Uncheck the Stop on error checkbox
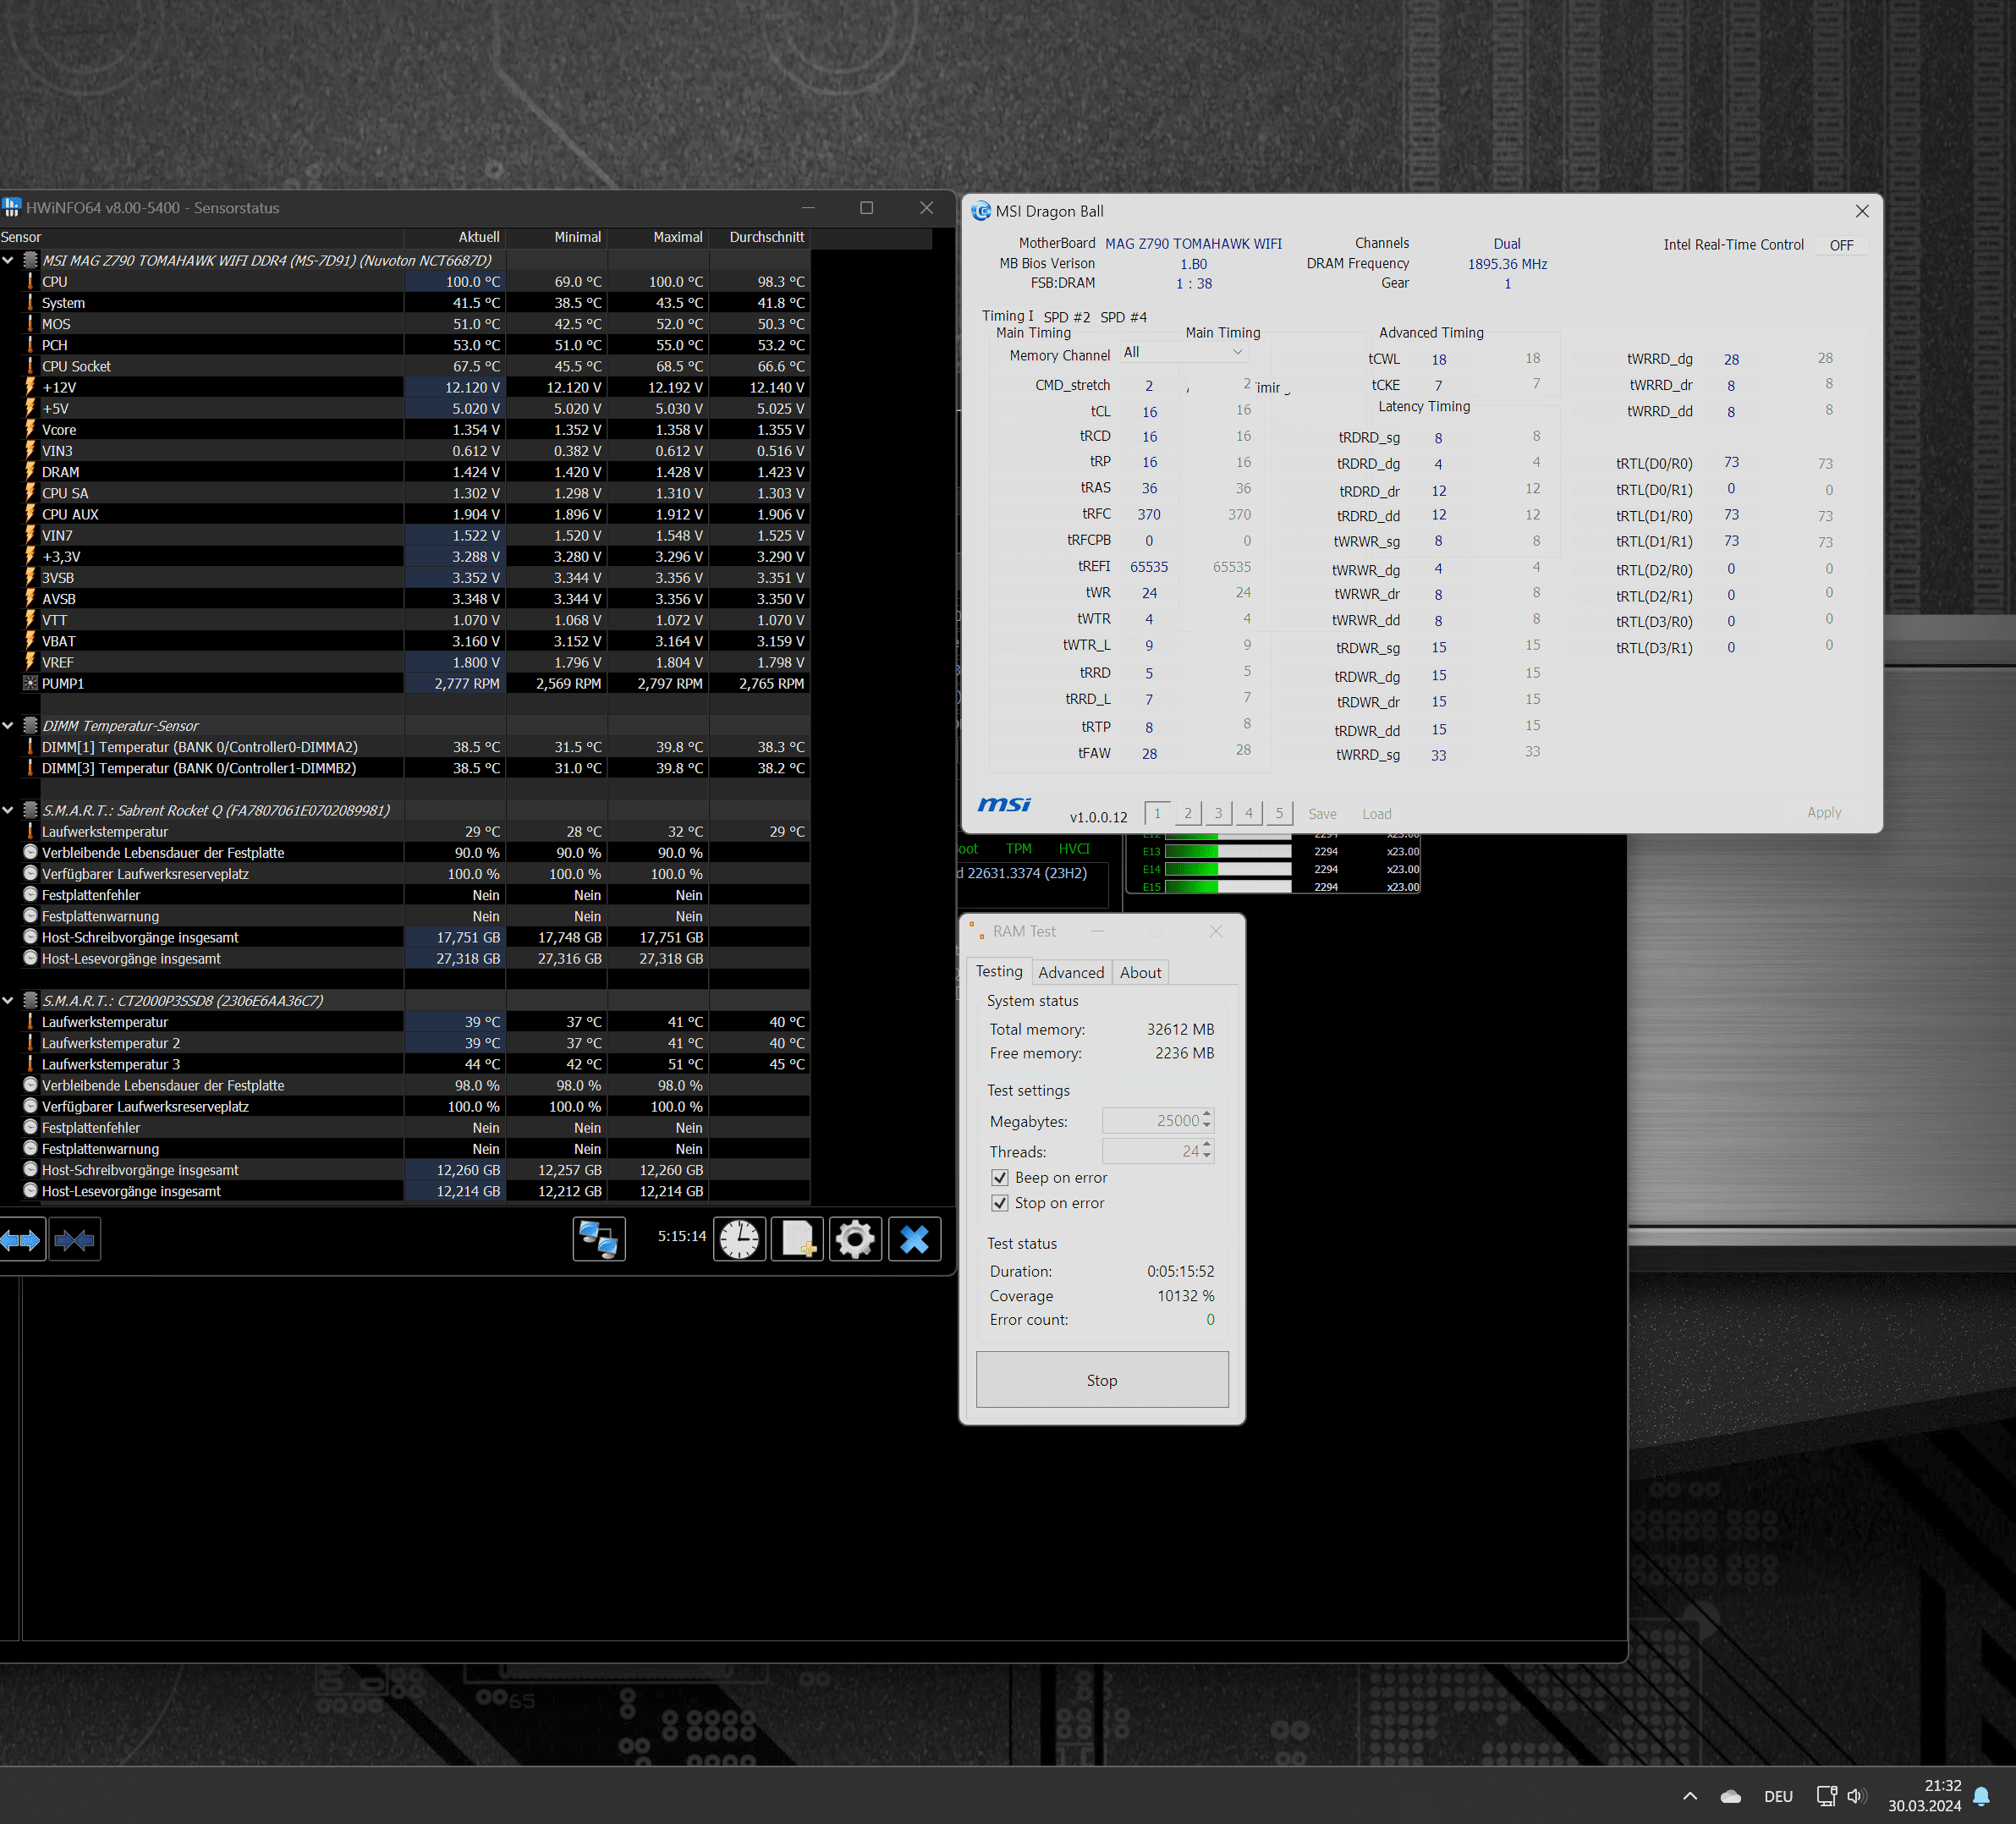Screen dimensions: 2016x1824 [1000, 1203]
